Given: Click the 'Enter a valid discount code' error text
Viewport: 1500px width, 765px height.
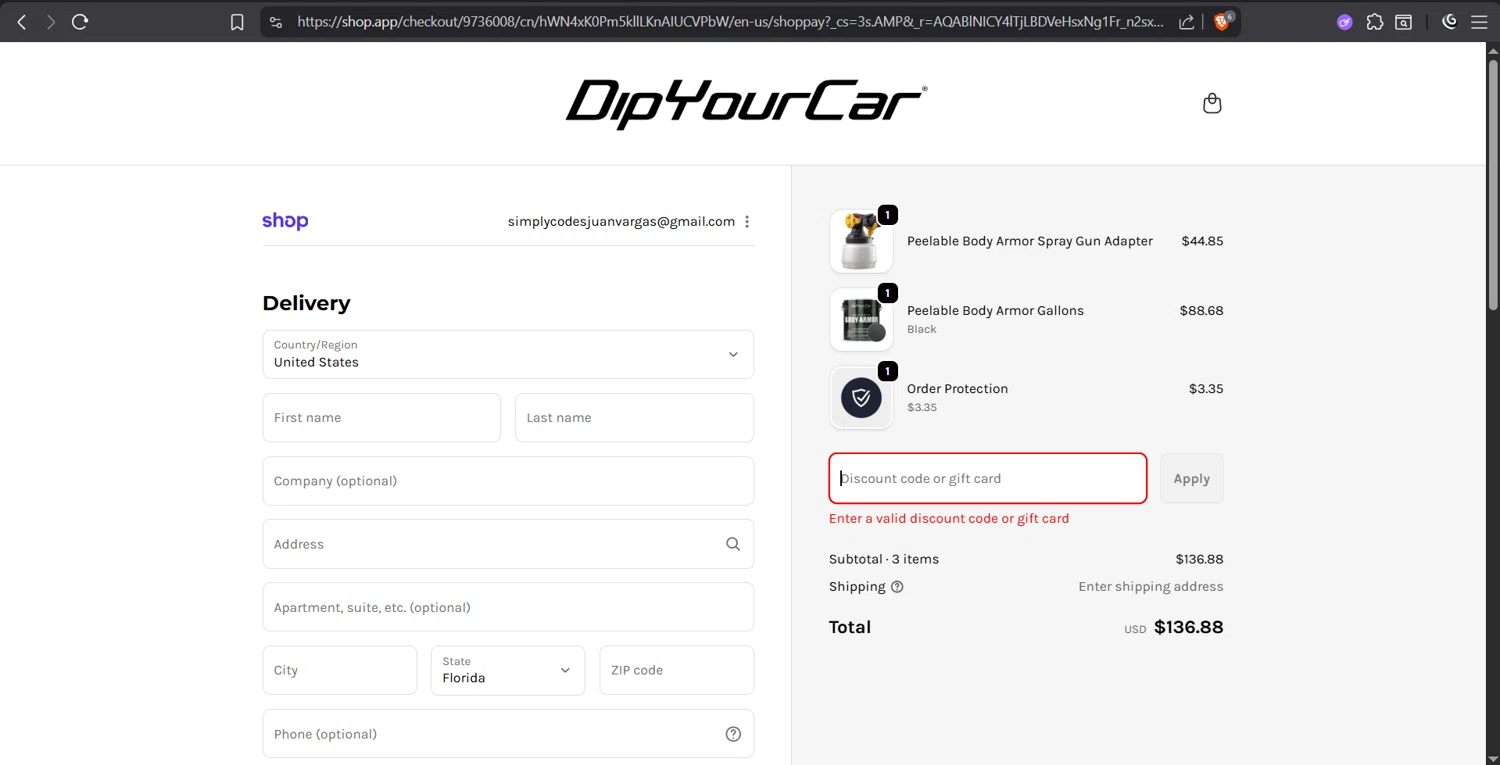Looking at the screenshot, I should coord(949,519).
